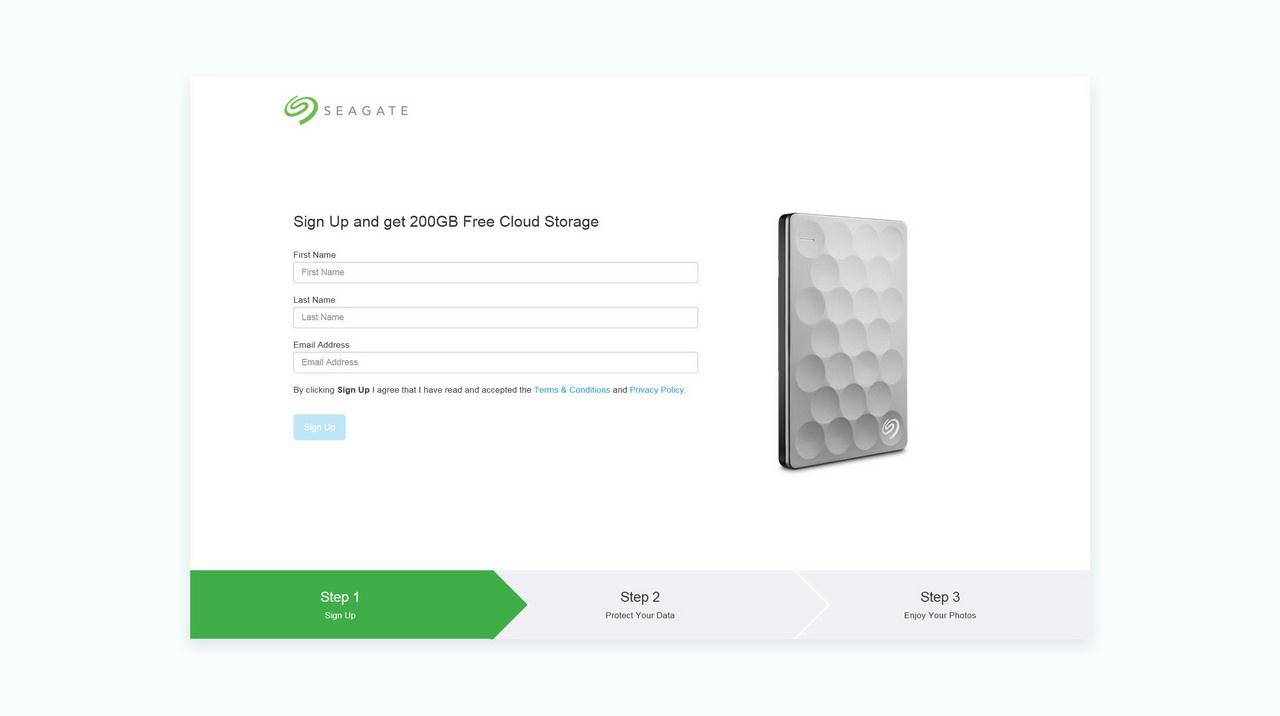Click the 200GB Free Cloud Storage heading
1280x716 pixels.
click(504, 222)
